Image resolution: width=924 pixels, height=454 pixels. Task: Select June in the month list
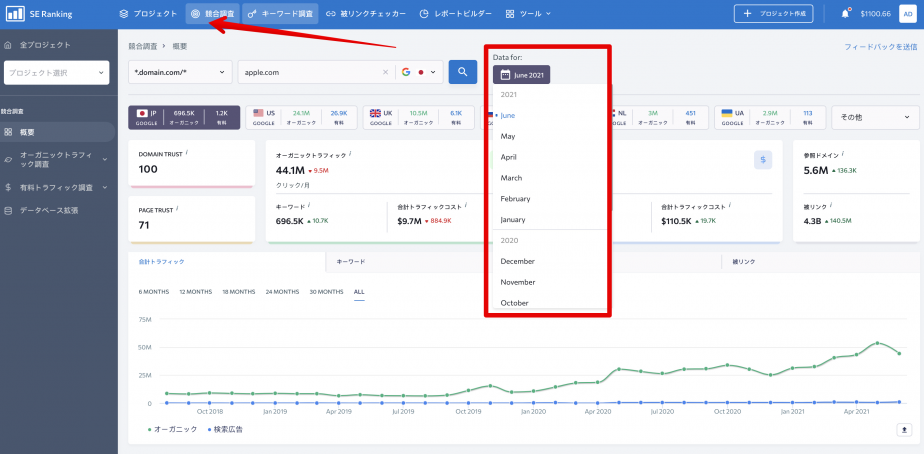[x=508, y=116]
